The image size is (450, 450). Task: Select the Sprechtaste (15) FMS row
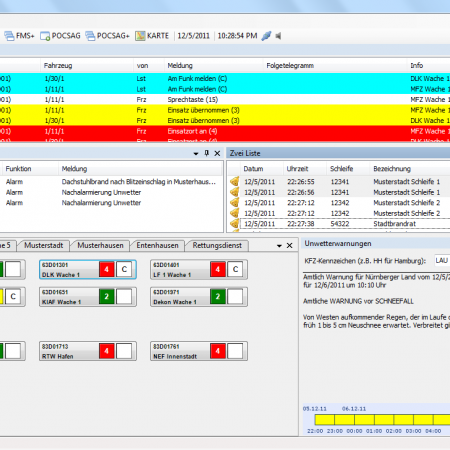225,99
